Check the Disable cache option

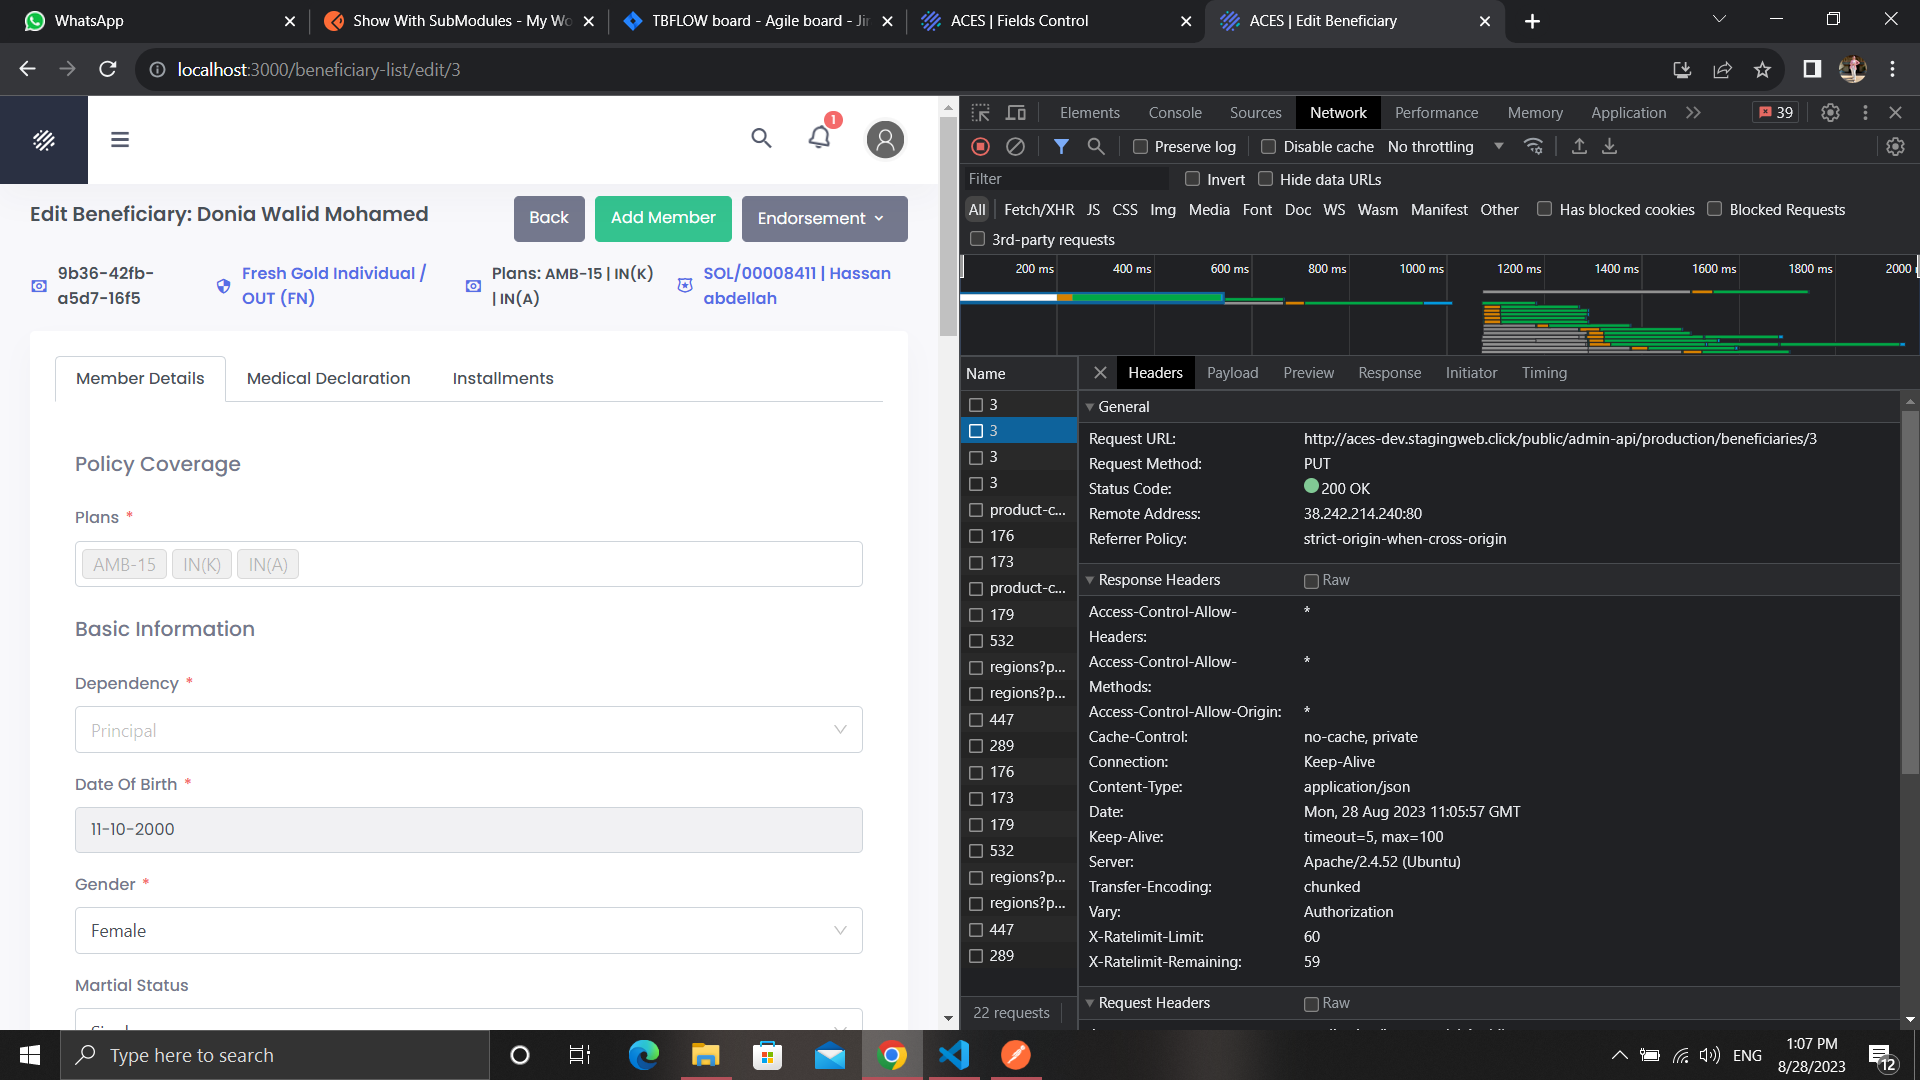coord(1269,147)
